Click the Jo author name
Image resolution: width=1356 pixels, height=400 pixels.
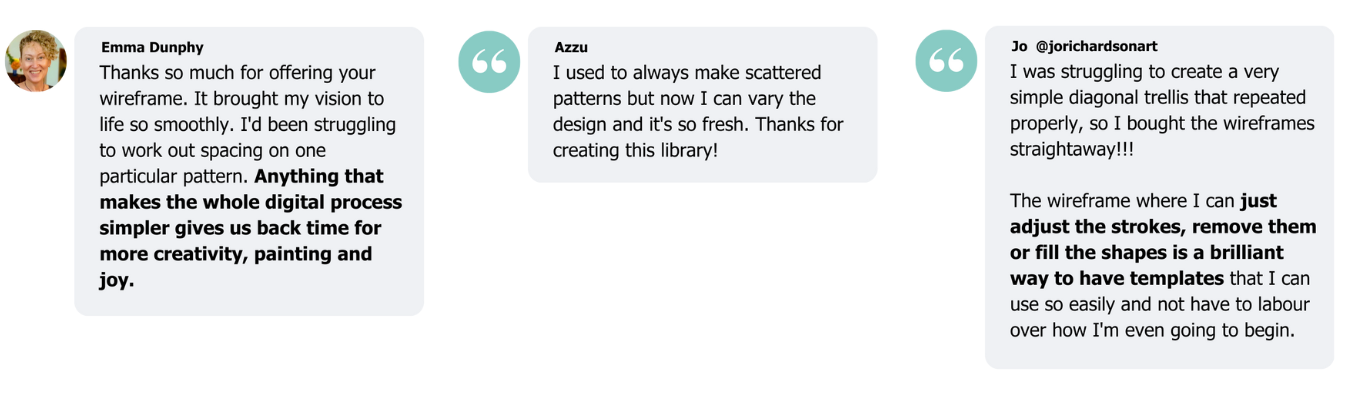(x=1019, y=47)
